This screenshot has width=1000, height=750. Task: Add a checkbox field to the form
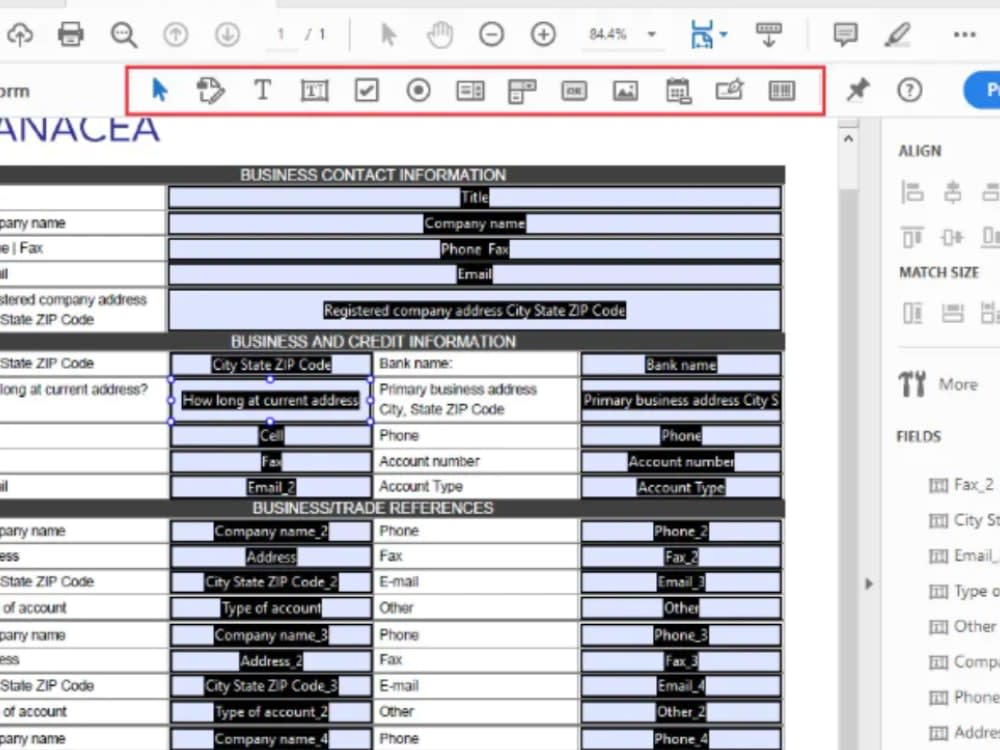pyautogui.click(x=367, y=90)
